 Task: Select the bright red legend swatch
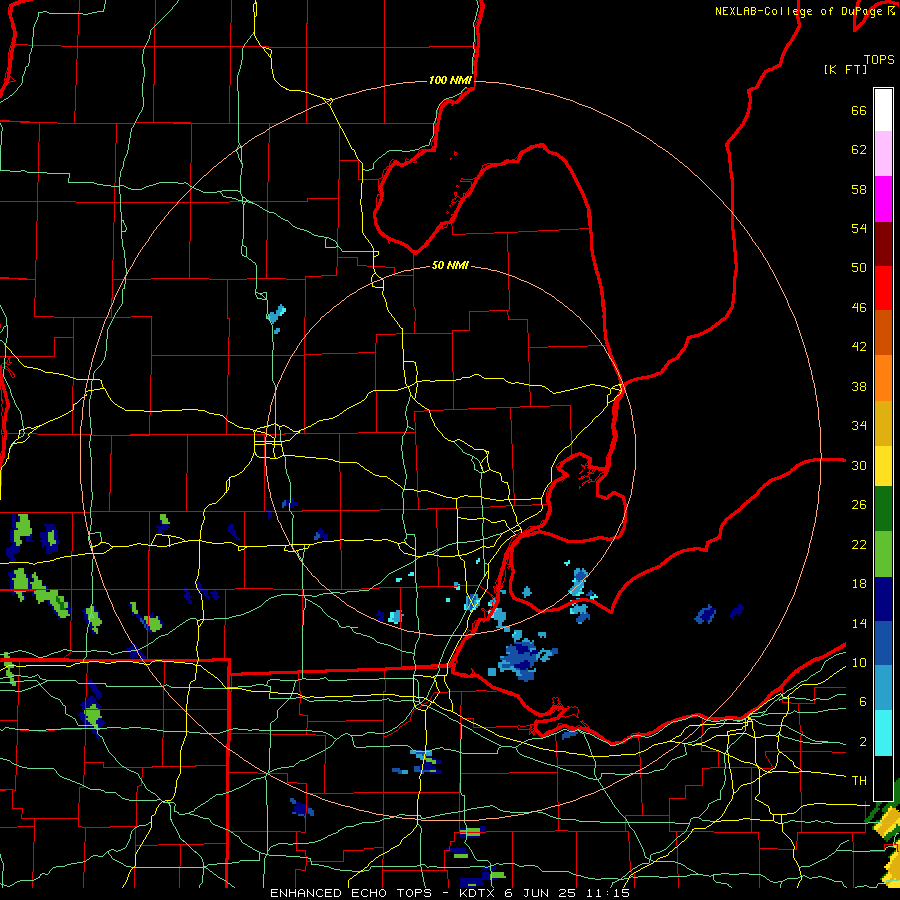pos(883,288)
